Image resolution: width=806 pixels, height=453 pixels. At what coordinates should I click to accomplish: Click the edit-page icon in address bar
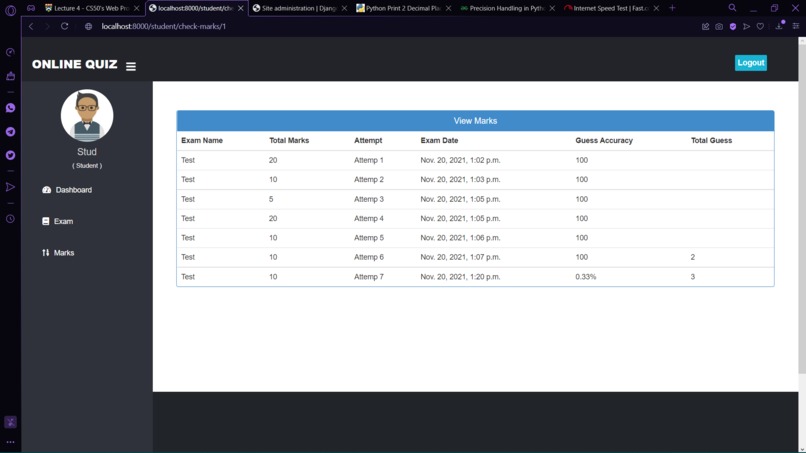point(705,26)
